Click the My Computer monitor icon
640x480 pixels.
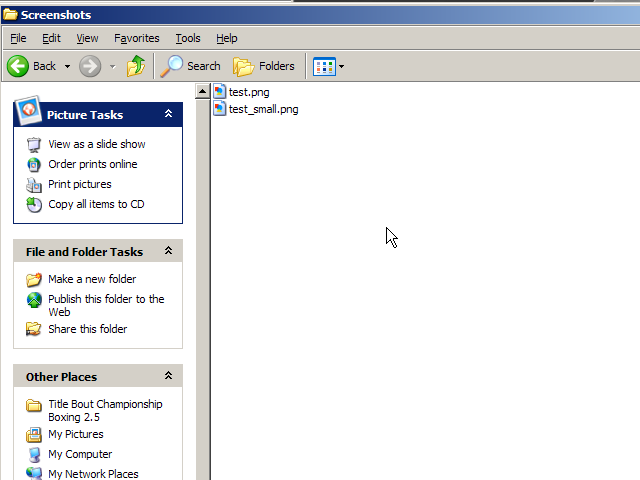pos(34,455)
